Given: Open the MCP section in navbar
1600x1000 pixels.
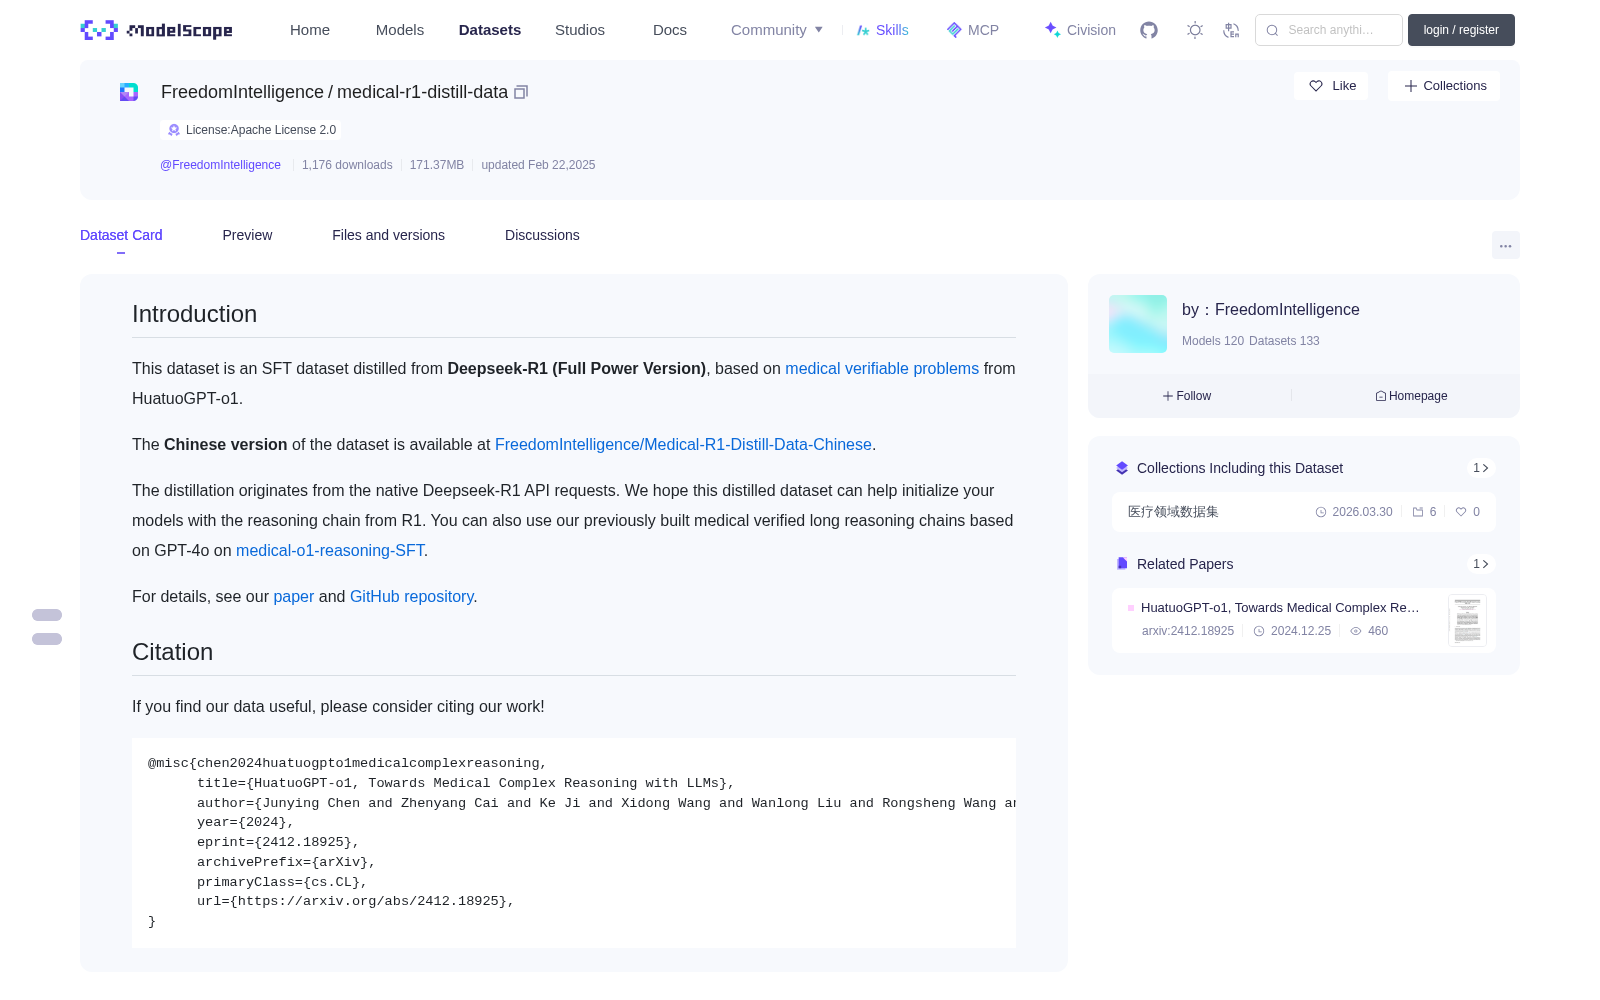Looking at the screenshot, I should coord(972,30).
